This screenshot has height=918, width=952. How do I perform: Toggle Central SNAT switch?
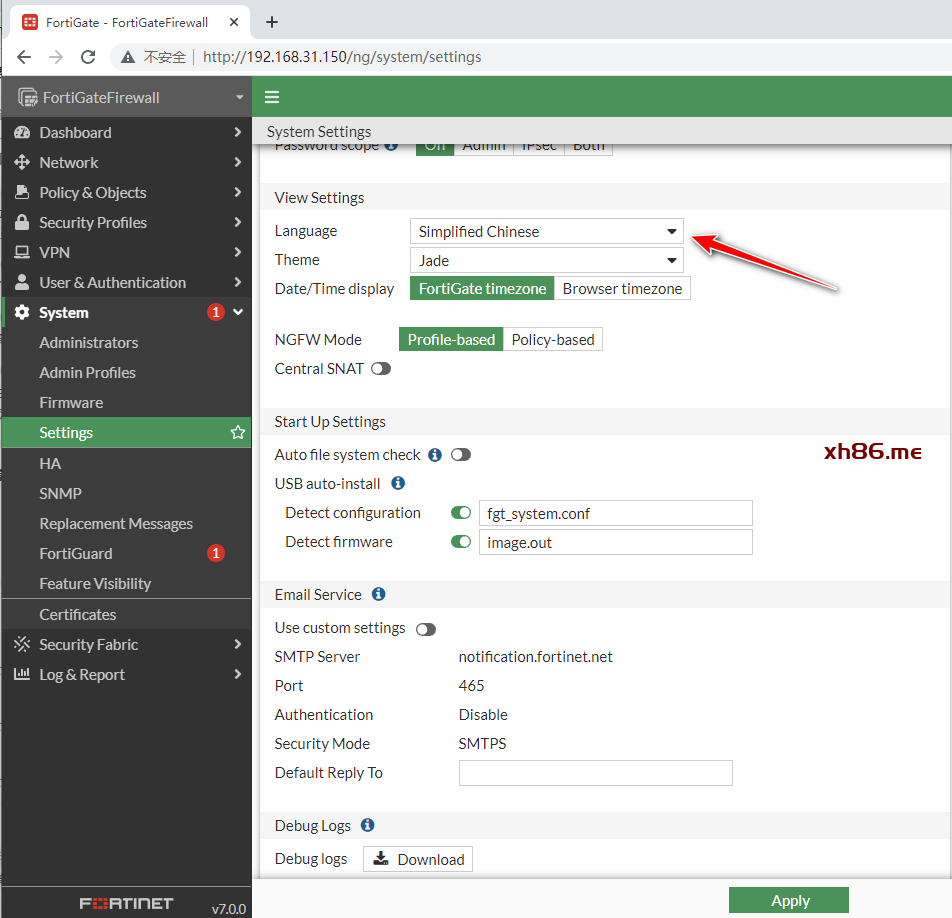381,369
